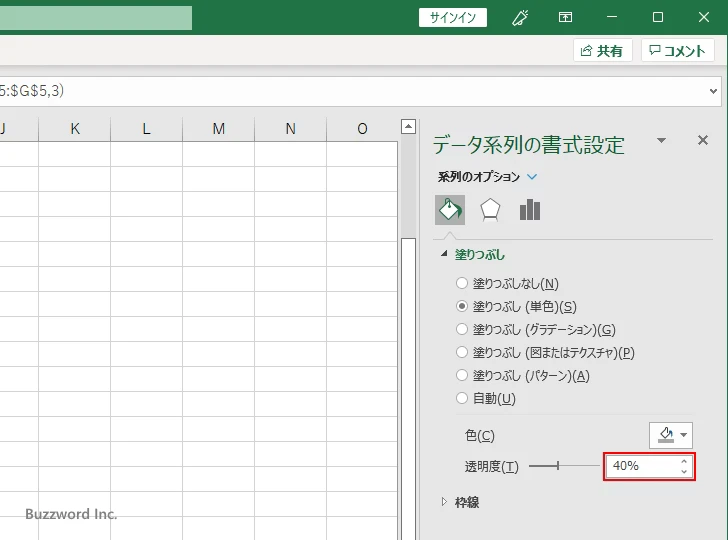Click the 透明度 transparency slider handle
The height and width of the screenshot is (540, 728).
(x=558, y=465)
